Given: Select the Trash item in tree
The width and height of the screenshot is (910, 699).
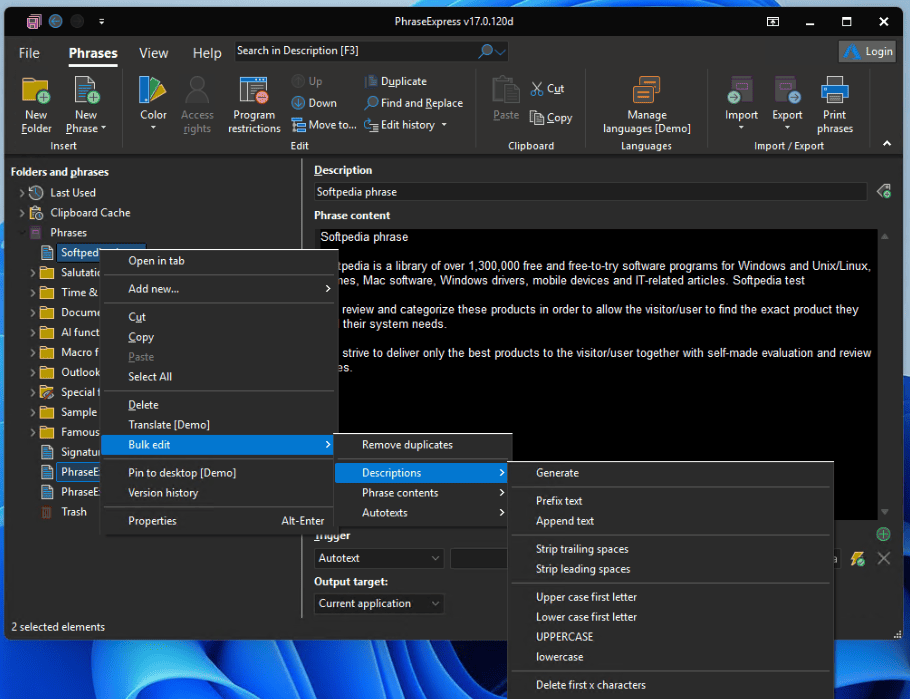Looking at the screenshot, I should click(74, 512).
